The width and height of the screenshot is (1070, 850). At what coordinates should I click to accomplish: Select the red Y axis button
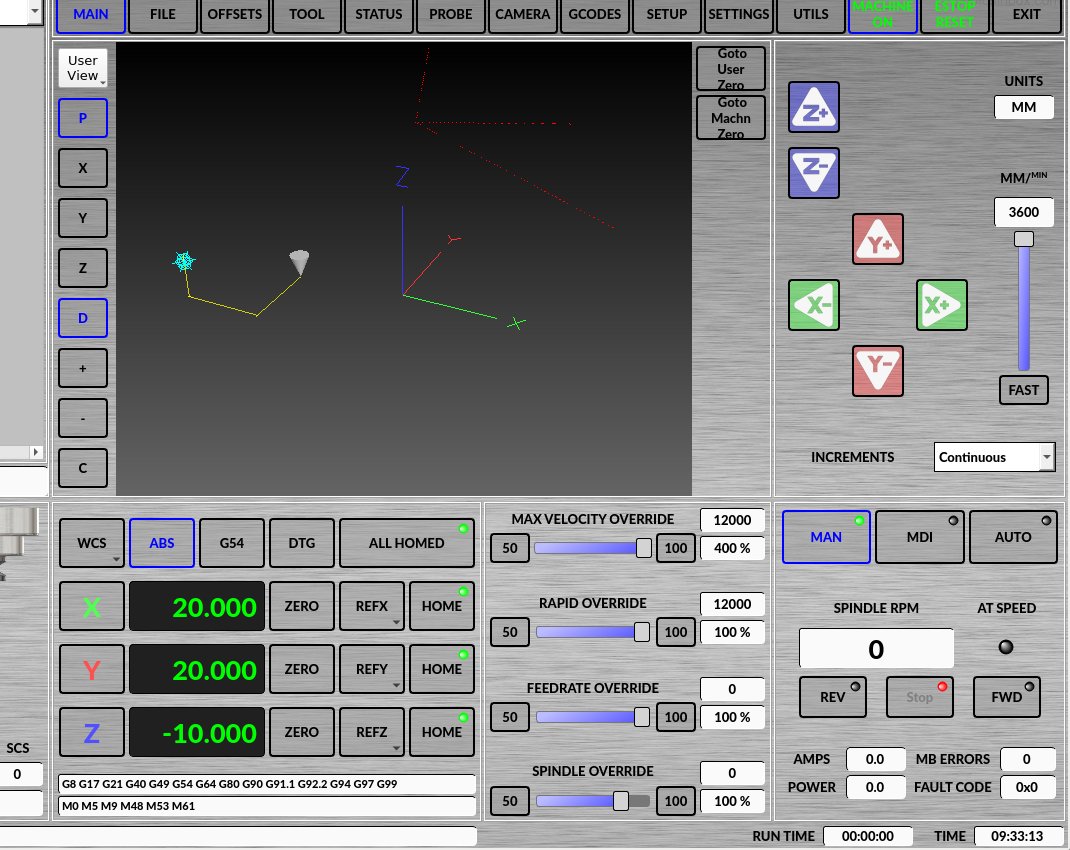pyautogui.click(x=92, y=669)
